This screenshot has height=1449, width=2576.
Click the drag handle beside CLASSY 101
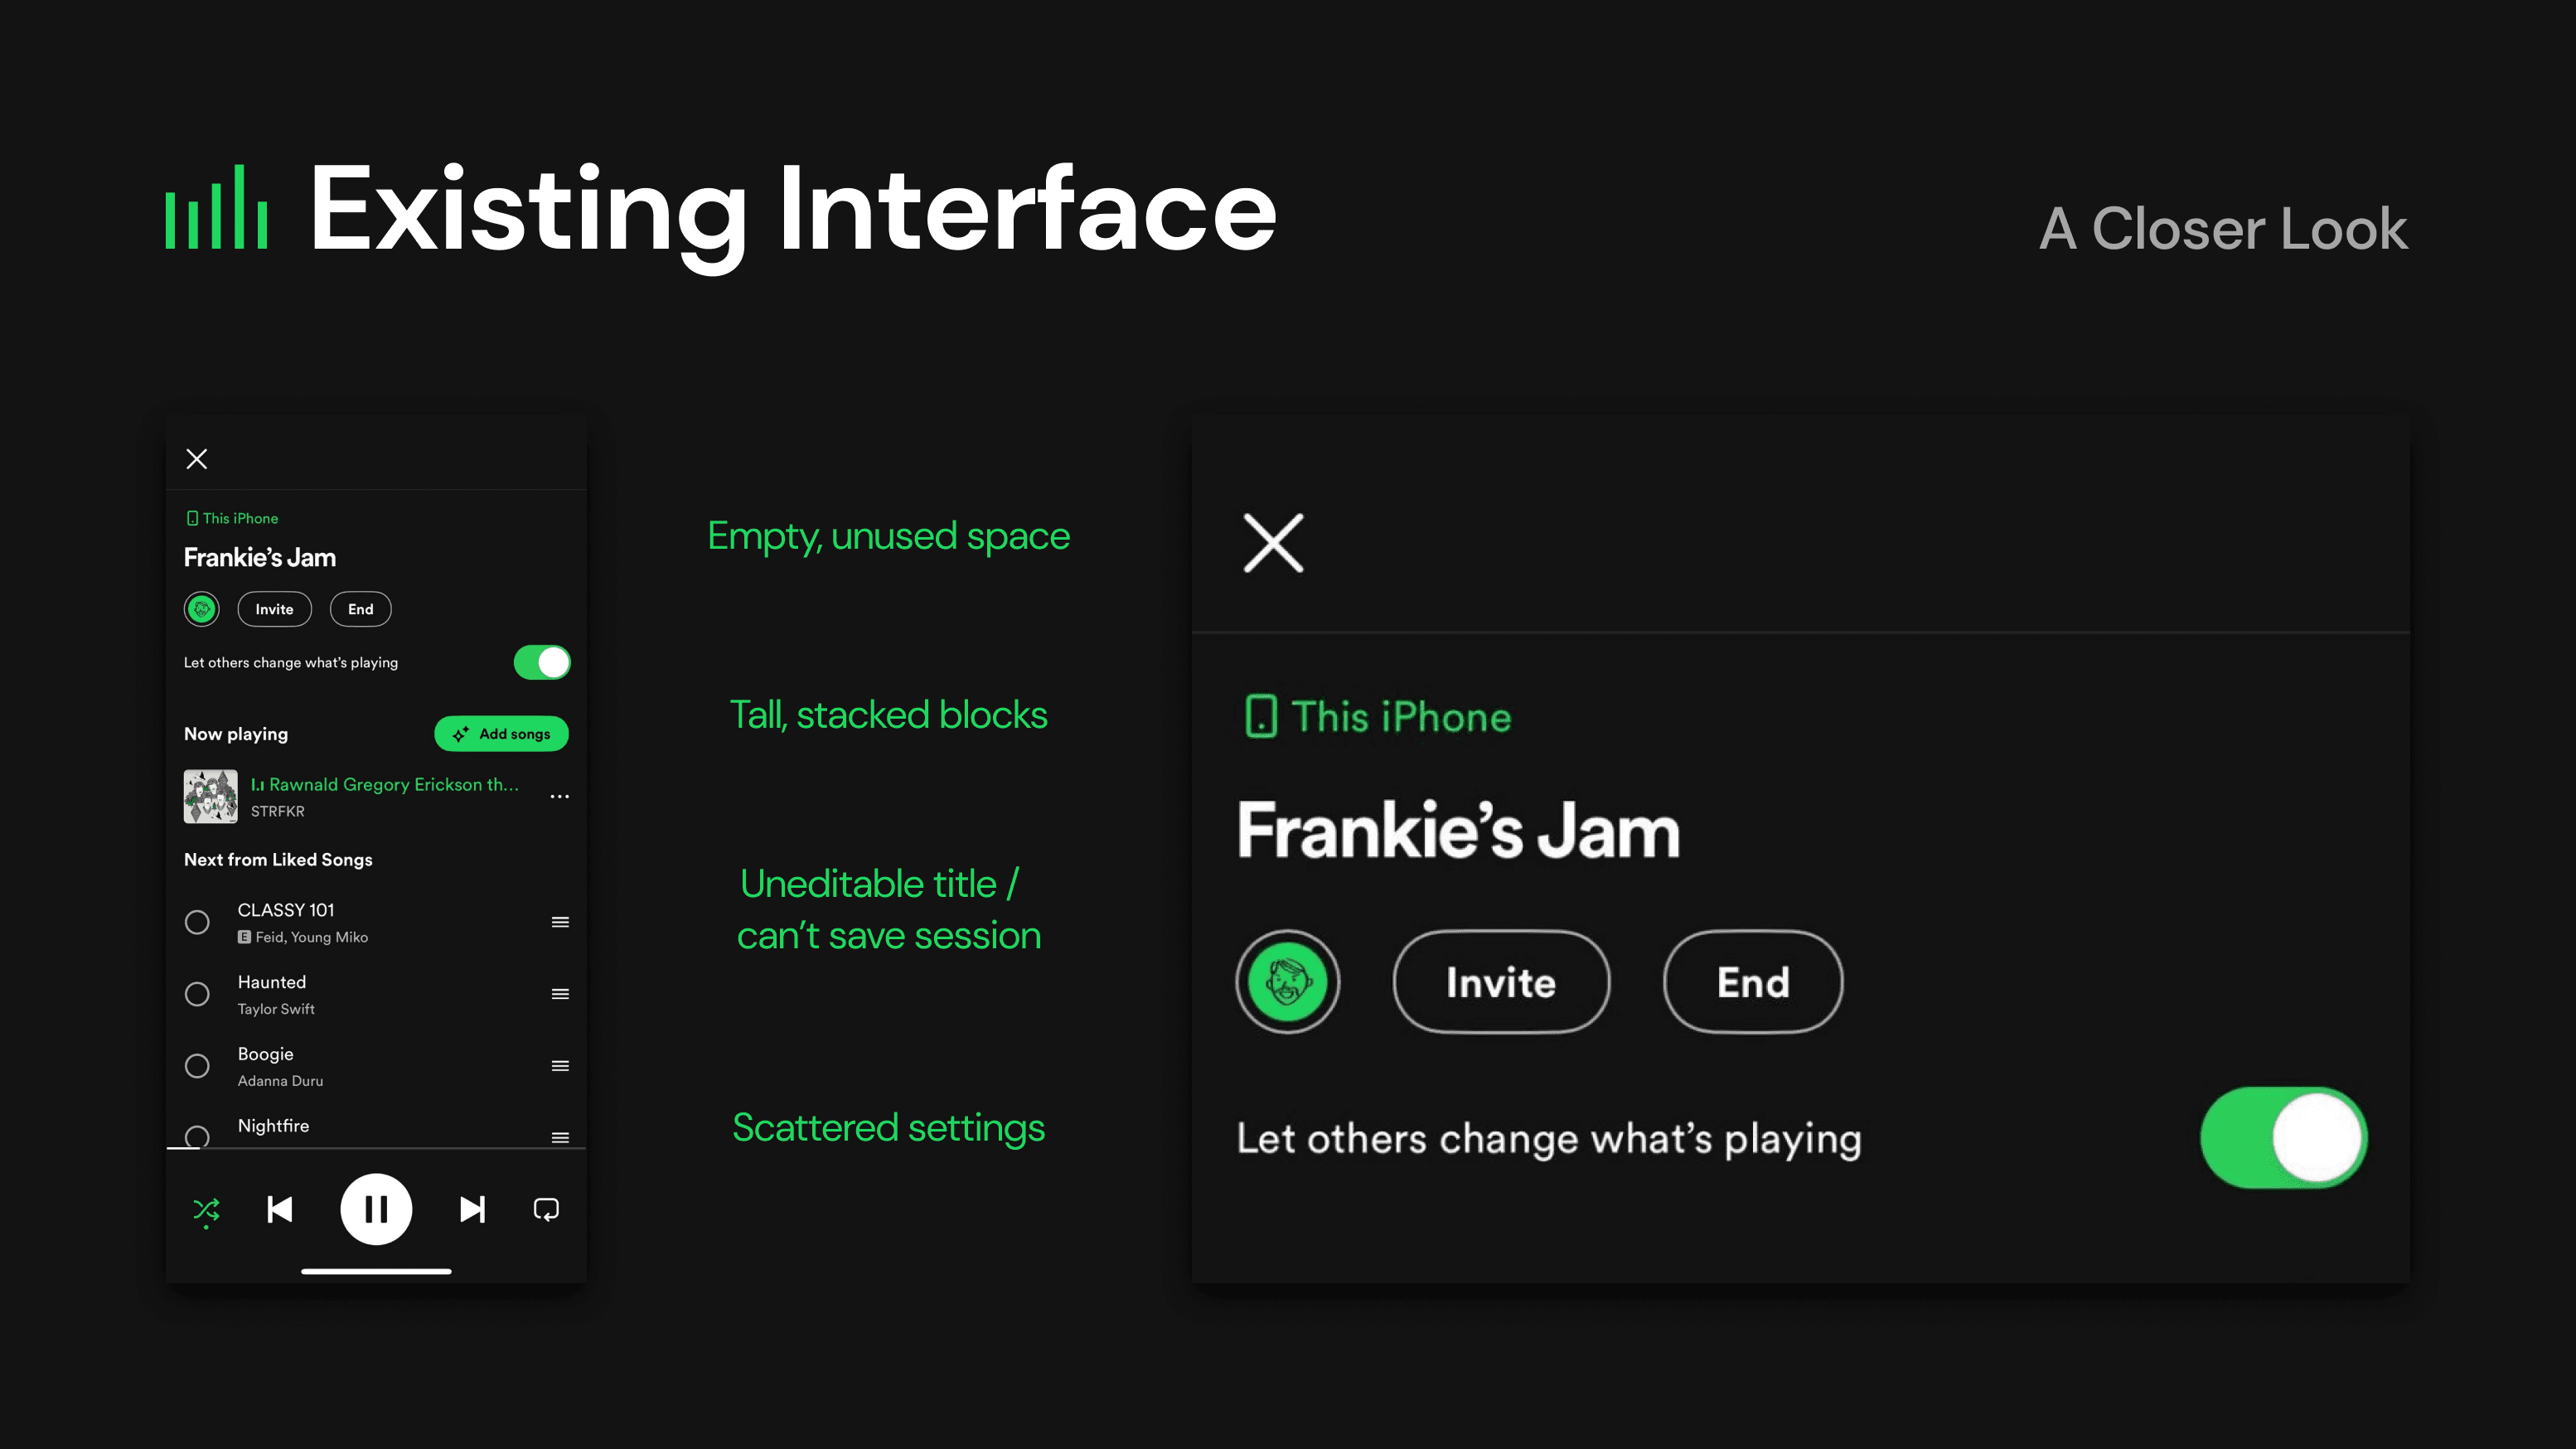pyautogui.click(x=560, y=922)
